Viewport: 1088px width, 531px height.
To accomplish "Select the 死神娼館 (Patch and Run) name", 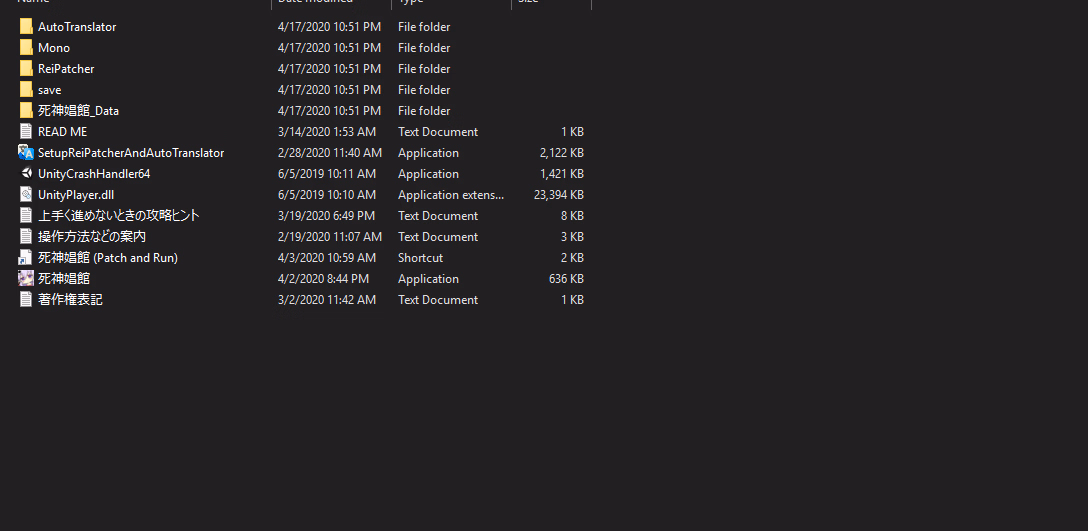I will tap(108, 258).
